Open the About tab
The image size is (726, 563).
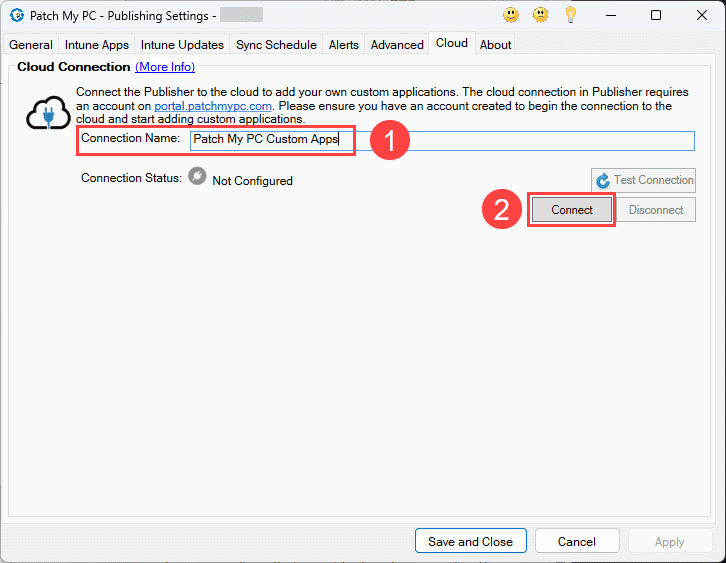[495, 45]
